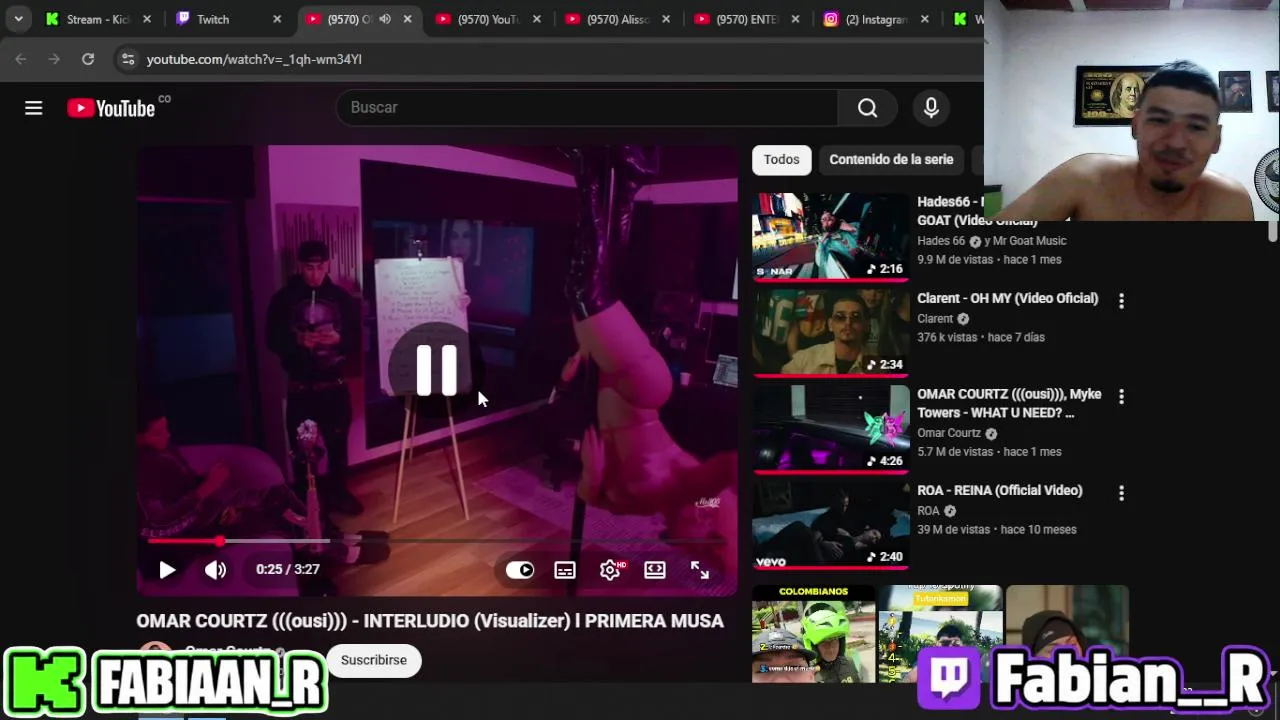1280x720 pixels.
Task: Close the currently playing YouTube tab
Action: pos(407,19)
